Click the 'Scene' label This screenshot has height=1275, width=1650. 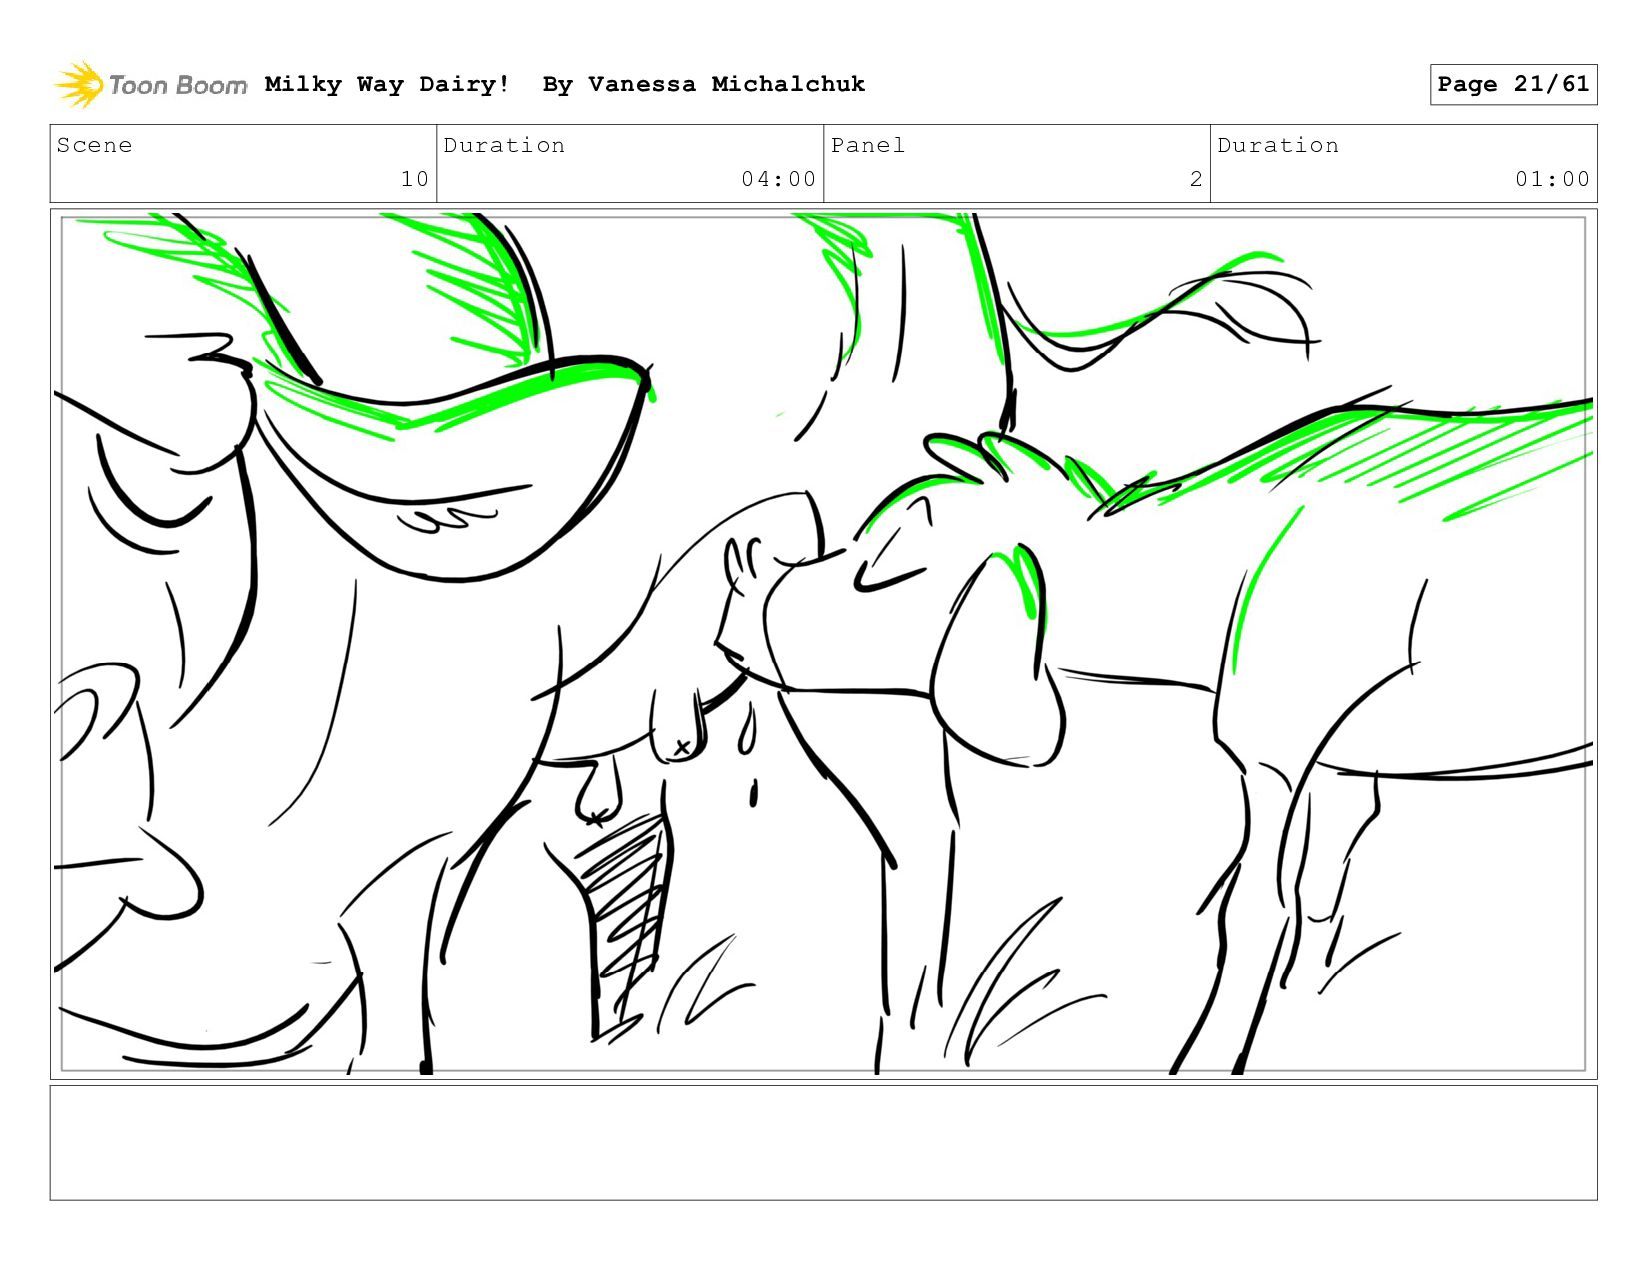click(94, 145)
